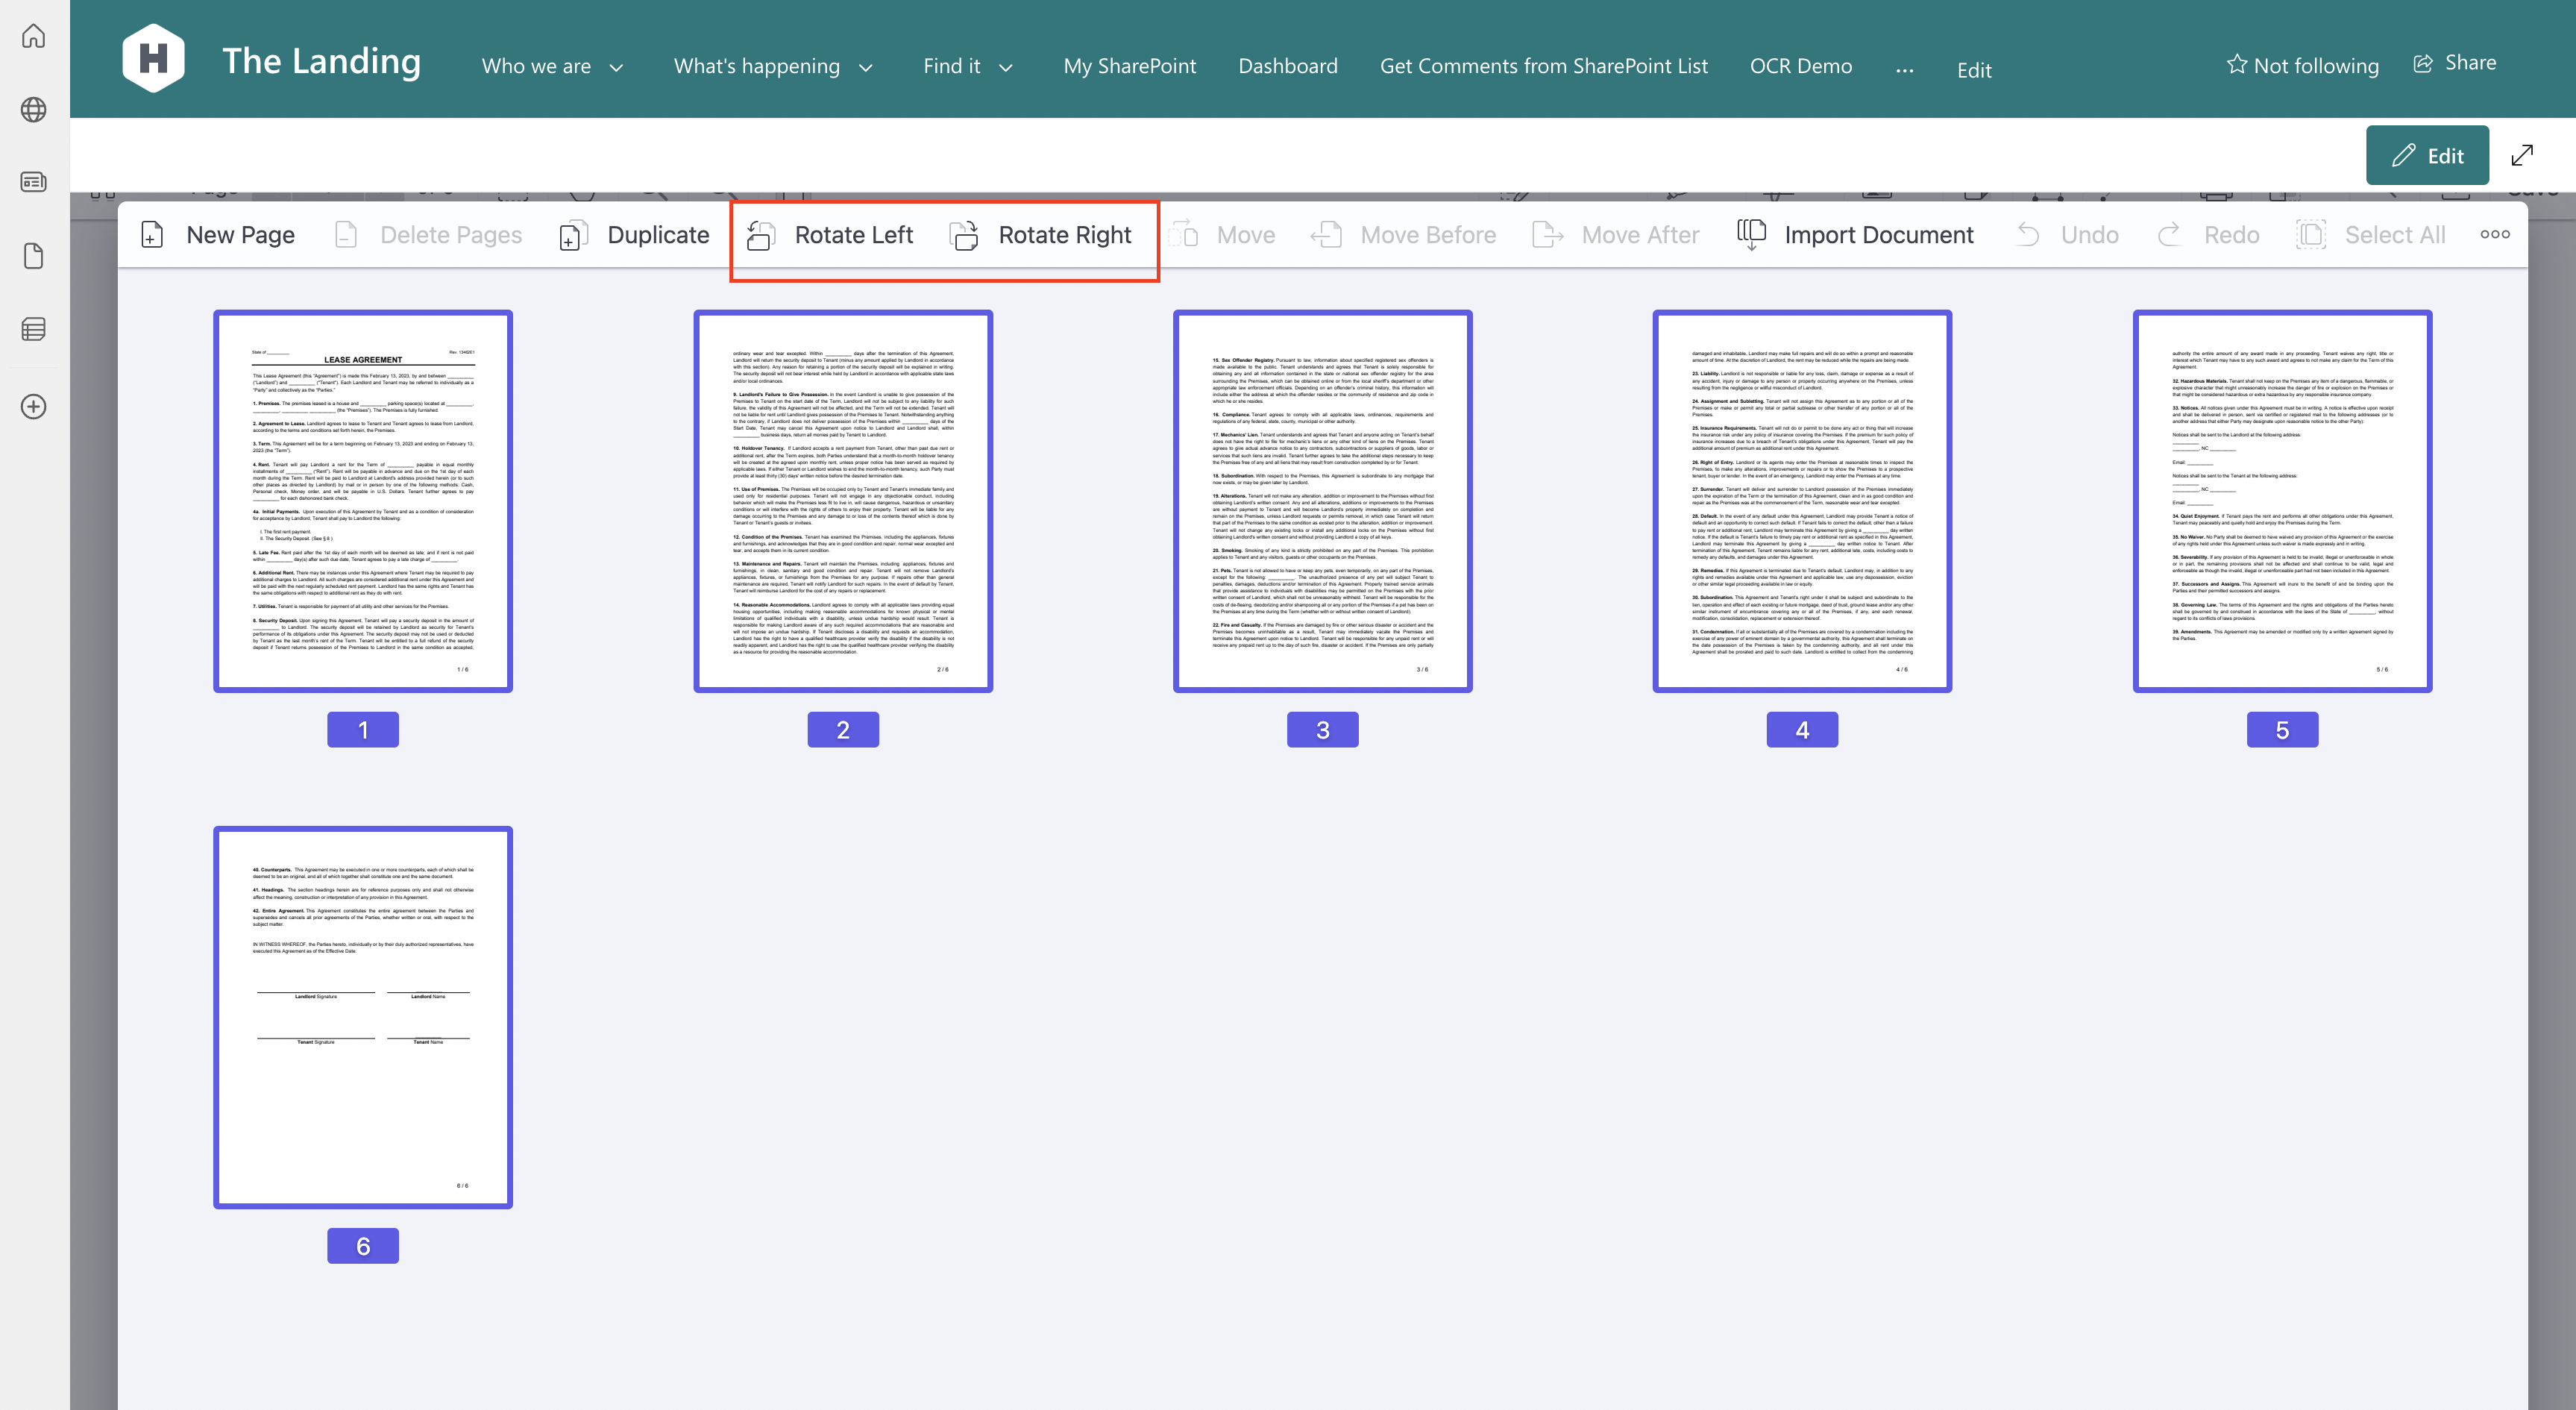Navigate to OCR Demo
The image size is (2576, 1410).
[1800, 66]
